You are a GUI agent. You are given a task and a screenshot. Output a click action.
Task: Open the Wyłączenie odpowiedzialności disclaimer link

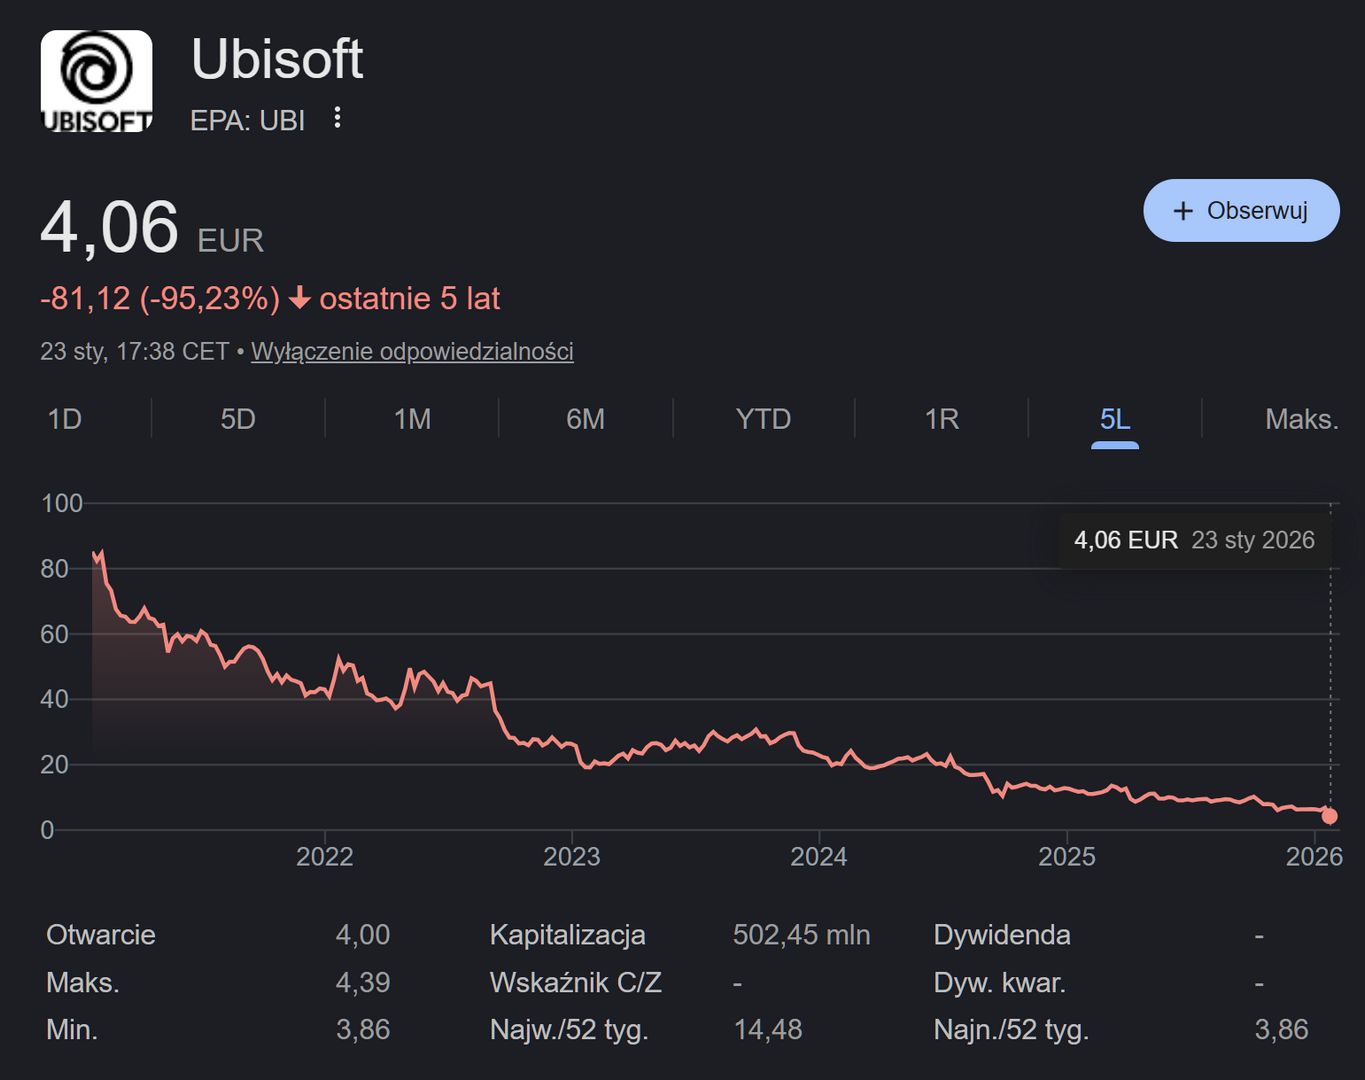click(x=412, y=351)
